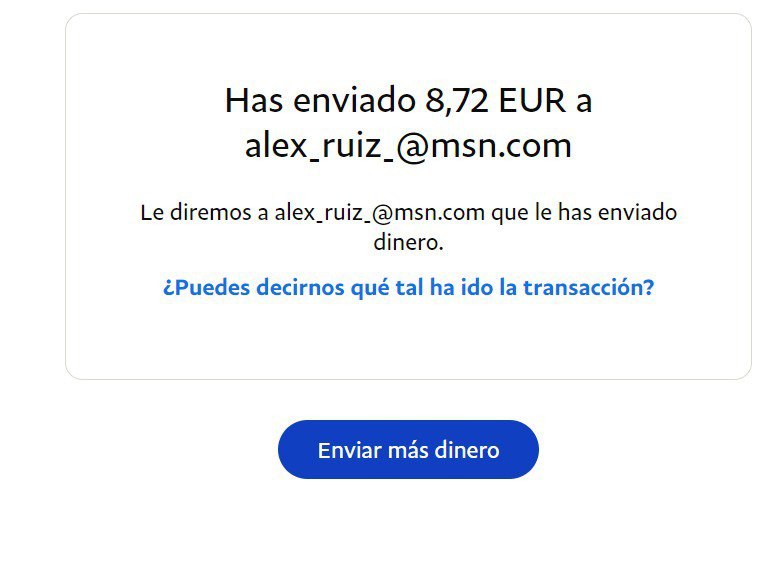Screen dimensions: 762x571
Task: Click the alex_ruiz_@msn.com email in the heading
Action: [x=408, y=145]
